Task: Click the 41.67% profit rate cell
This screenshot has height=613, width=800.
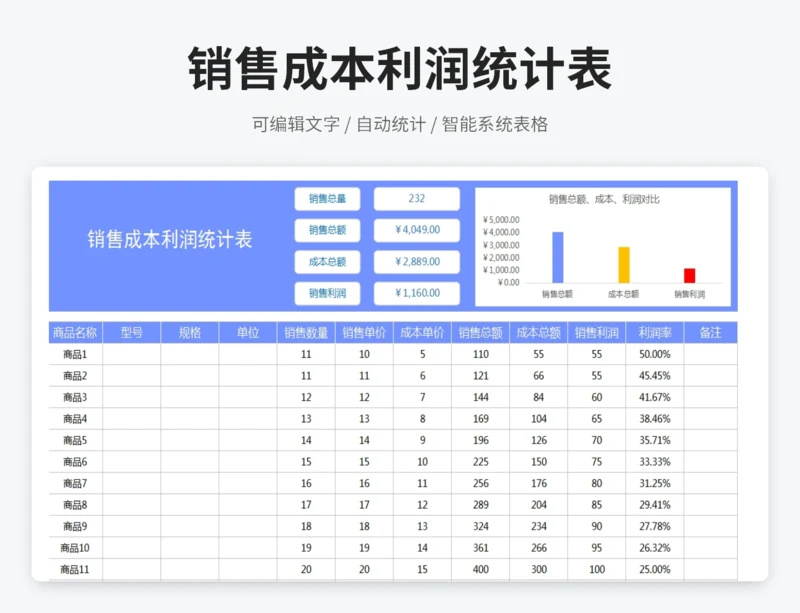Action: [655, 397]
